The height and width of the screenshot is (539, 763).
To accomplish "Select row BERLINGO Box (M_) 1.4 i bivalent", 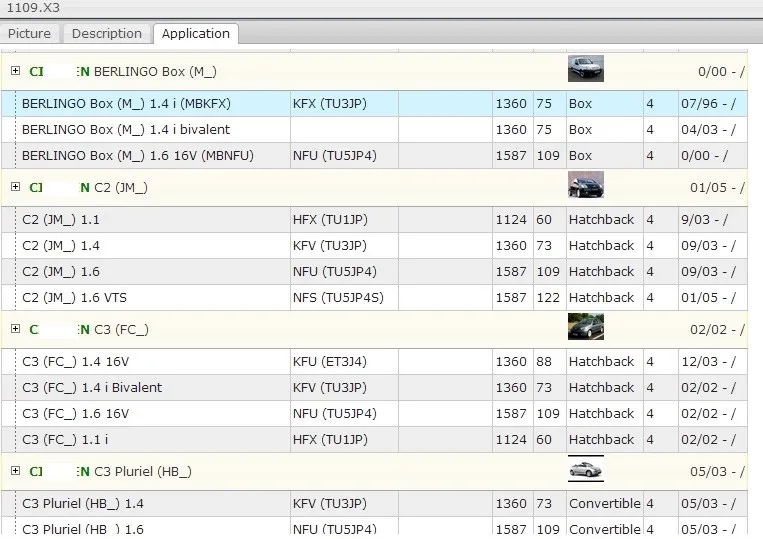I will coord(374,129).
